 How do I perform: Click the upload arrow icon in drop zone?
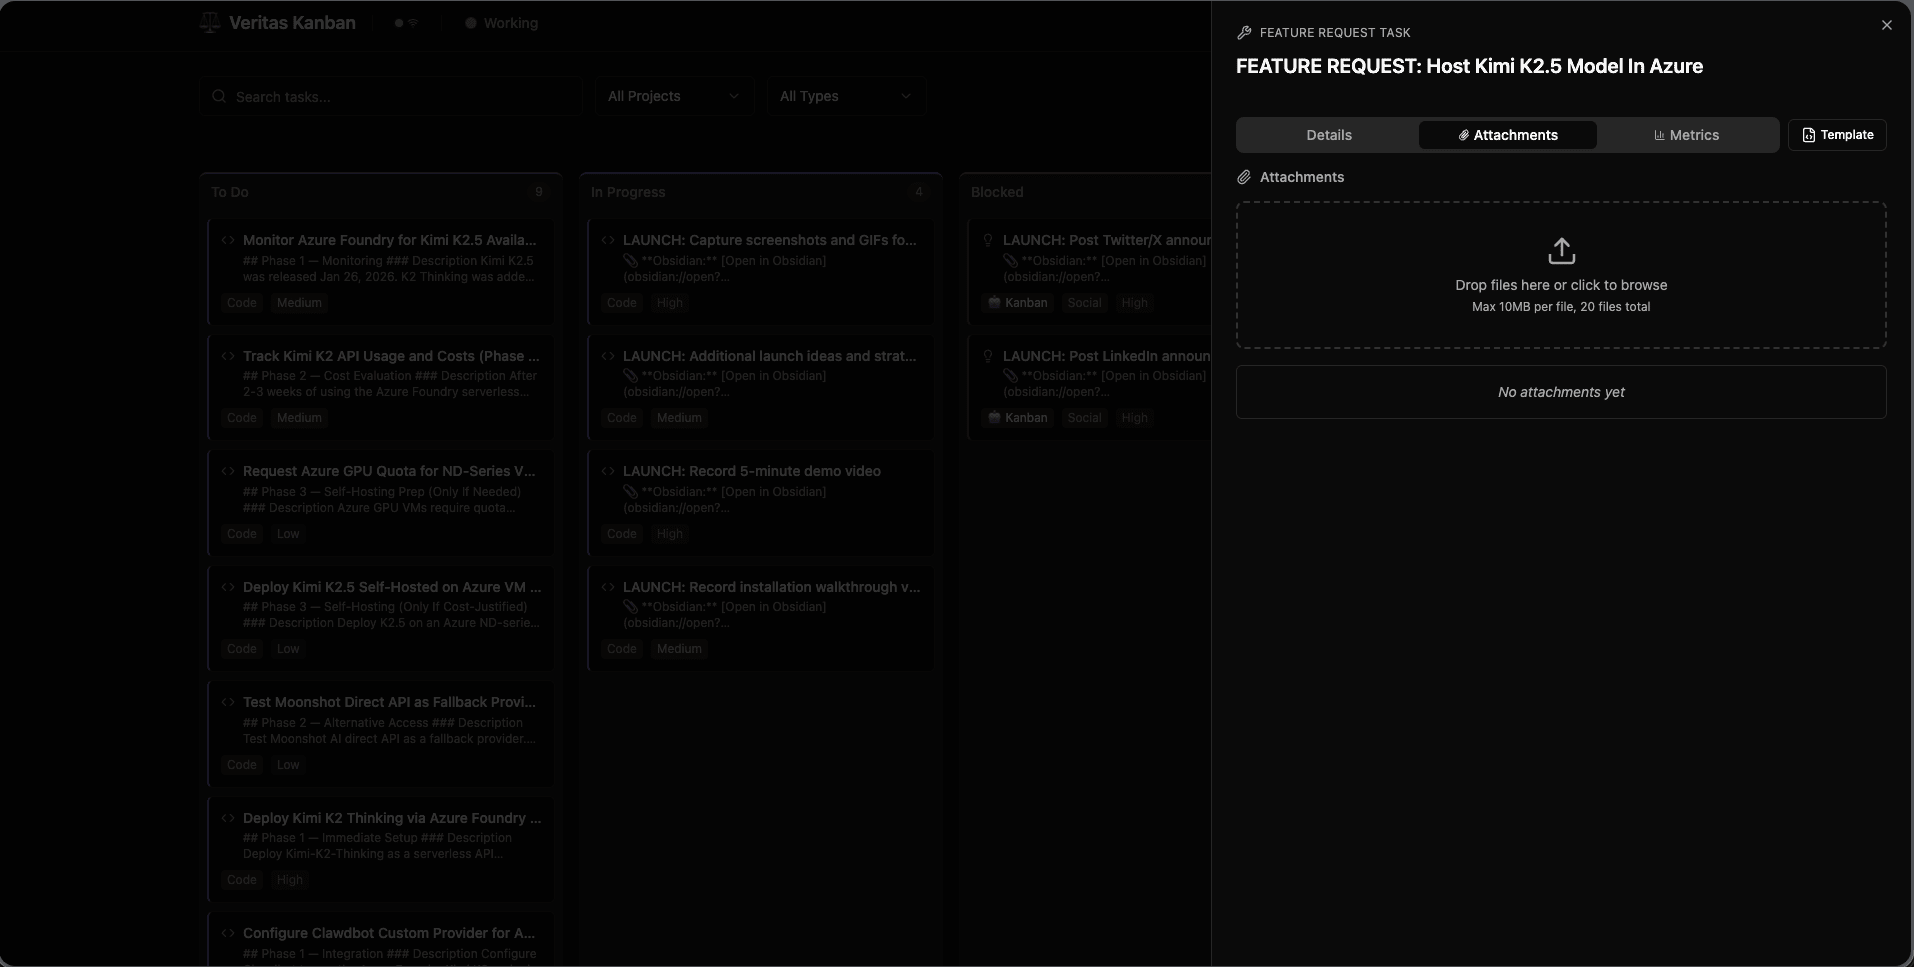point(1561,251)
